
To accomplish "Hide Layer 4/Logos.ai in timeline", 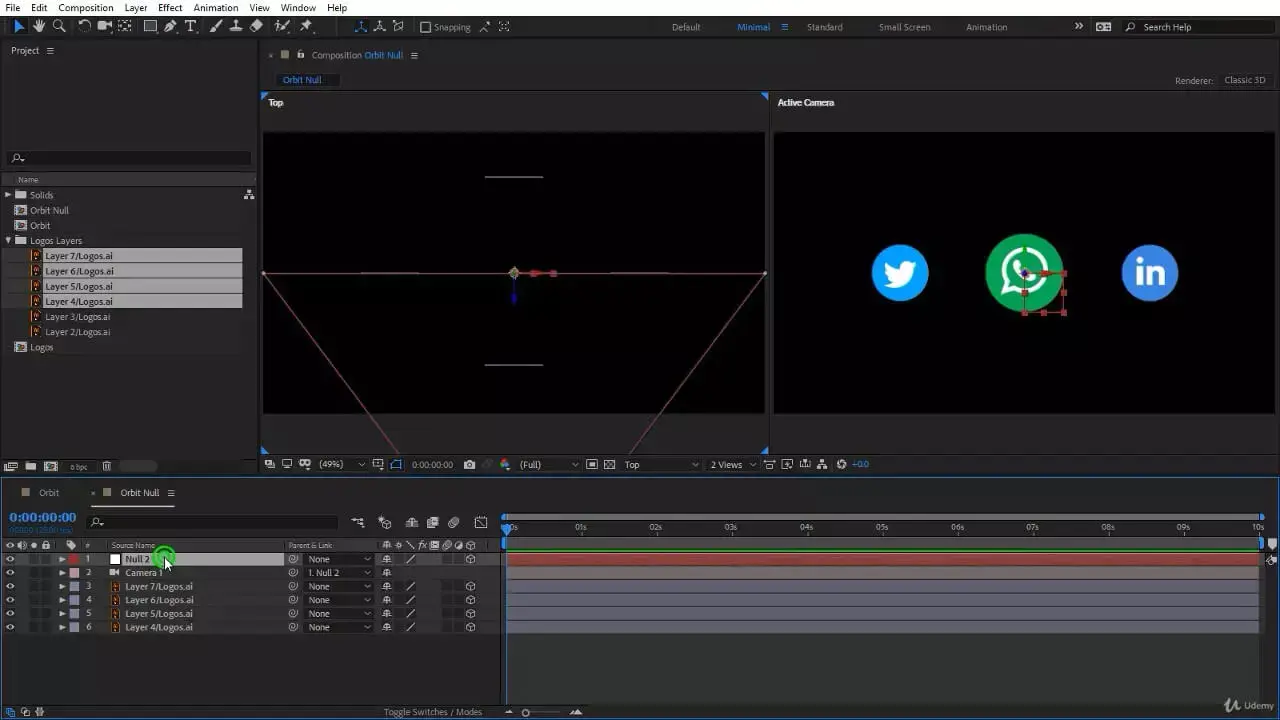I will coord(10,627).
